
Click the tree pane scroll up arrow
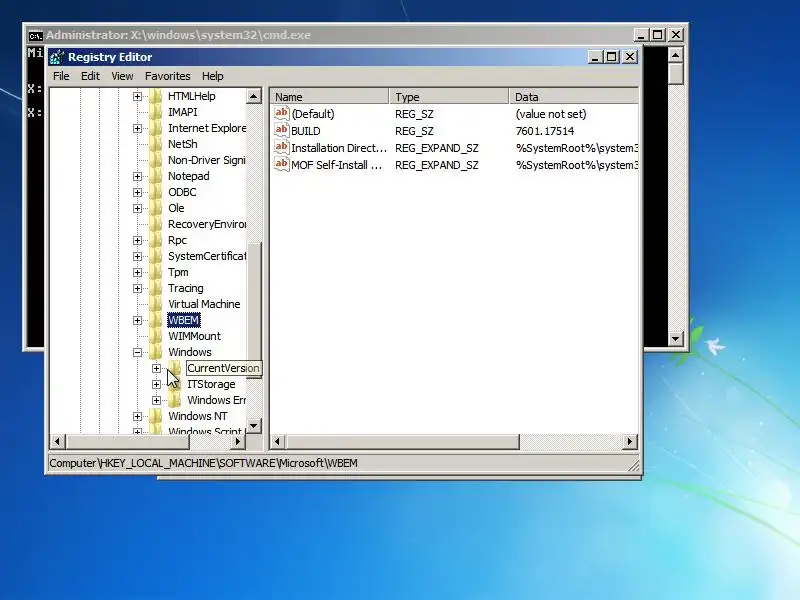254,96
